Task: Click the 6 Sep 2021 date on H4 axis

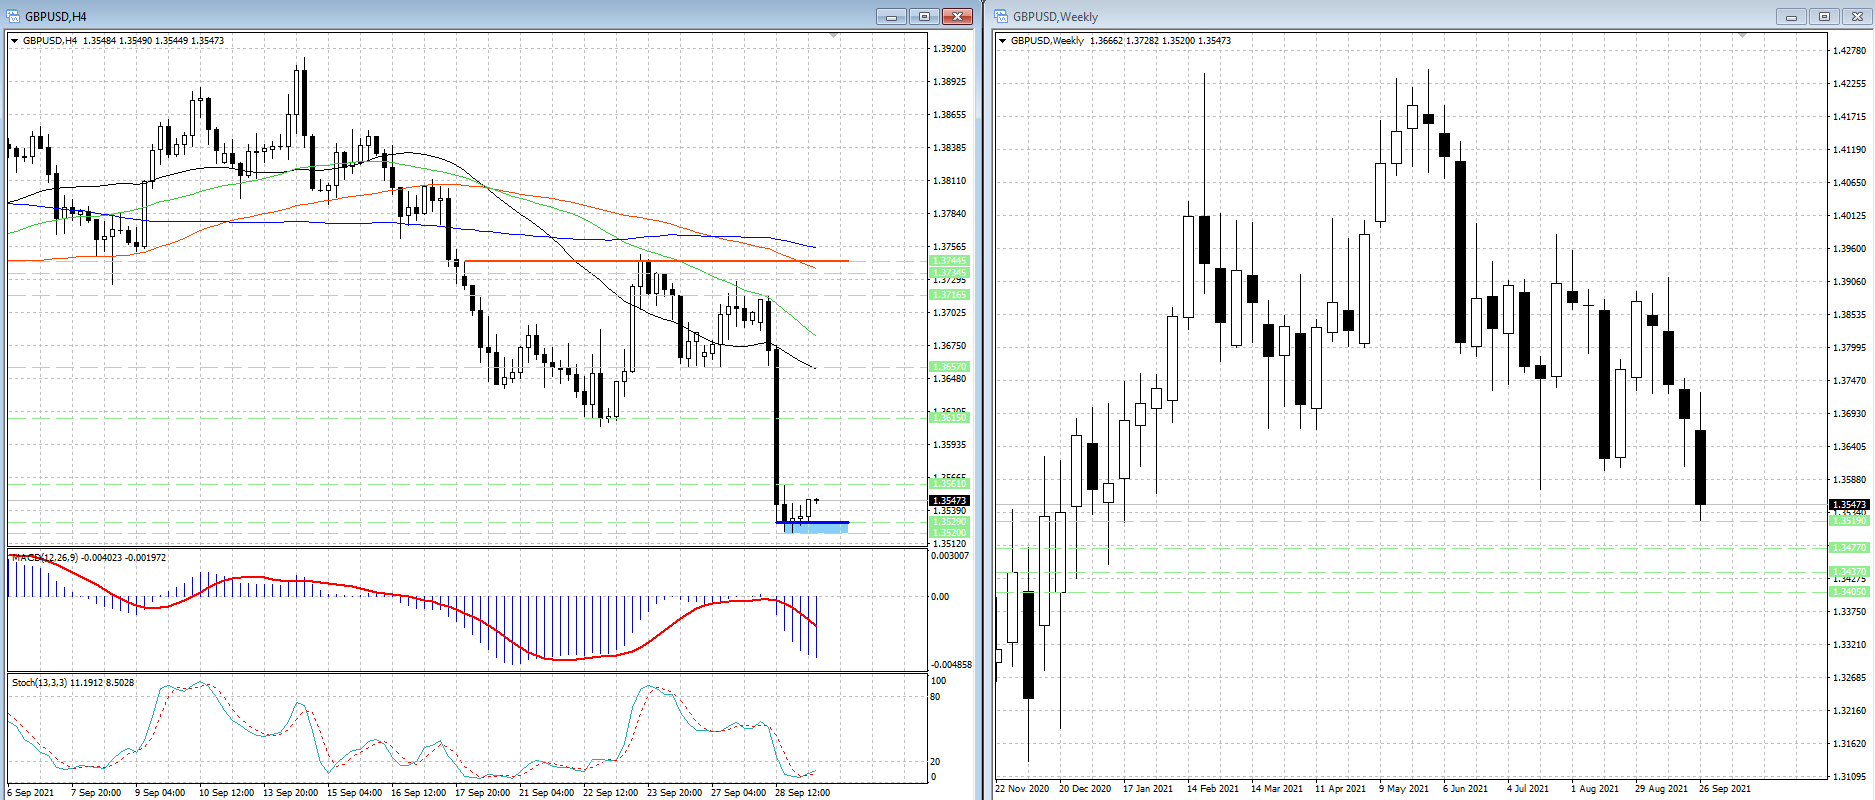Action: tap(31, 792)
